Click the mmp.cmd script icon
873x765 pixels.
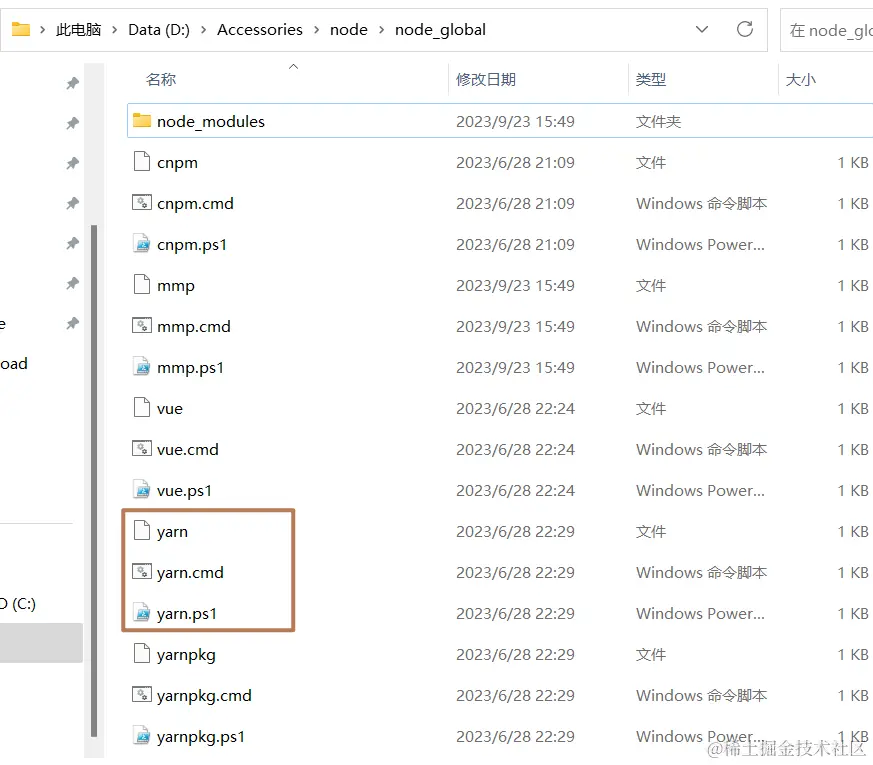(142, 326)
